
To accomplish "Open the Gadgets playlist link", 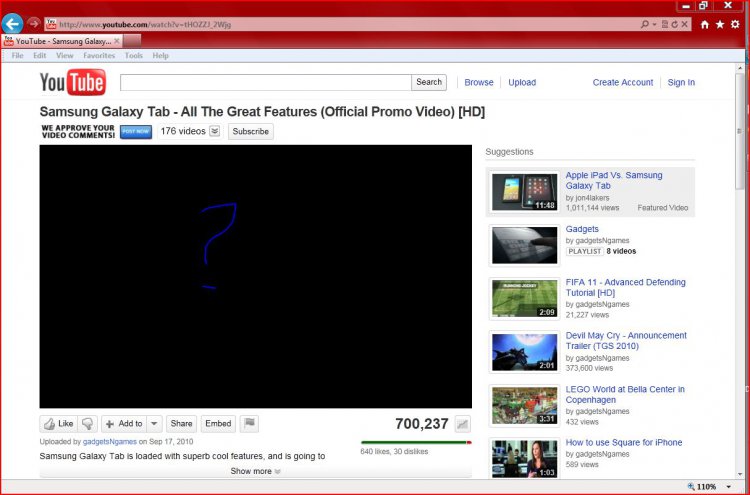I will point(582,229).
